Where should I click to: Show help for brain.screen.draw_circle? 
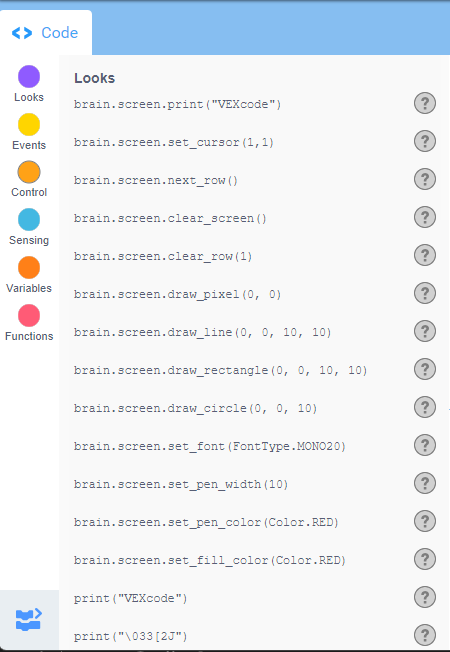(425, 407)
